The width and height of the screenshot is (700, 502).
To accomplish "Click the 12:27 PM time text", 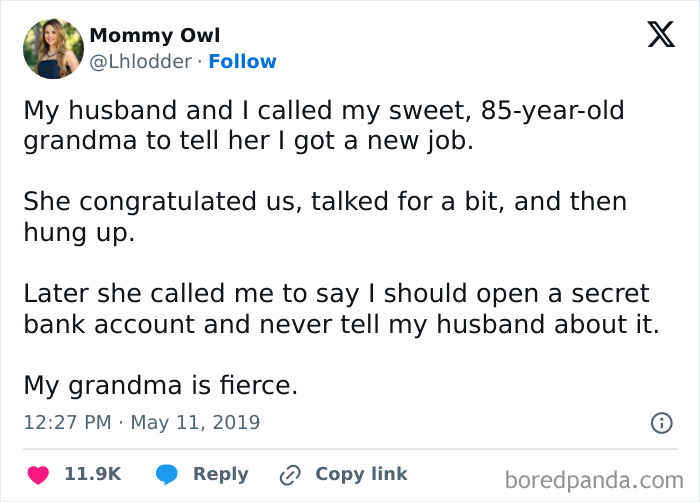I will [66, 422].
